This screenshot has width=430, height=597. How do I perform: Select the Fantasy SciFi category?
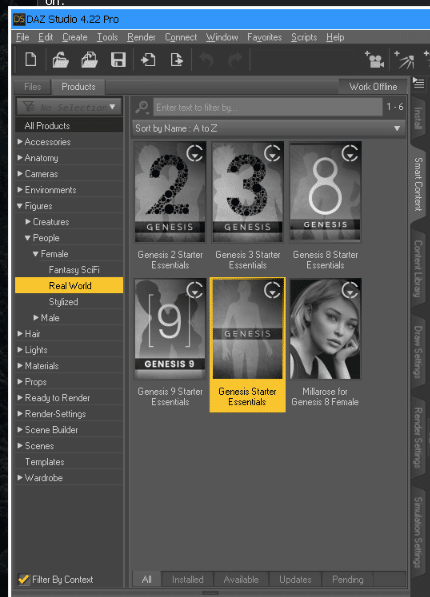coord(74,270)
